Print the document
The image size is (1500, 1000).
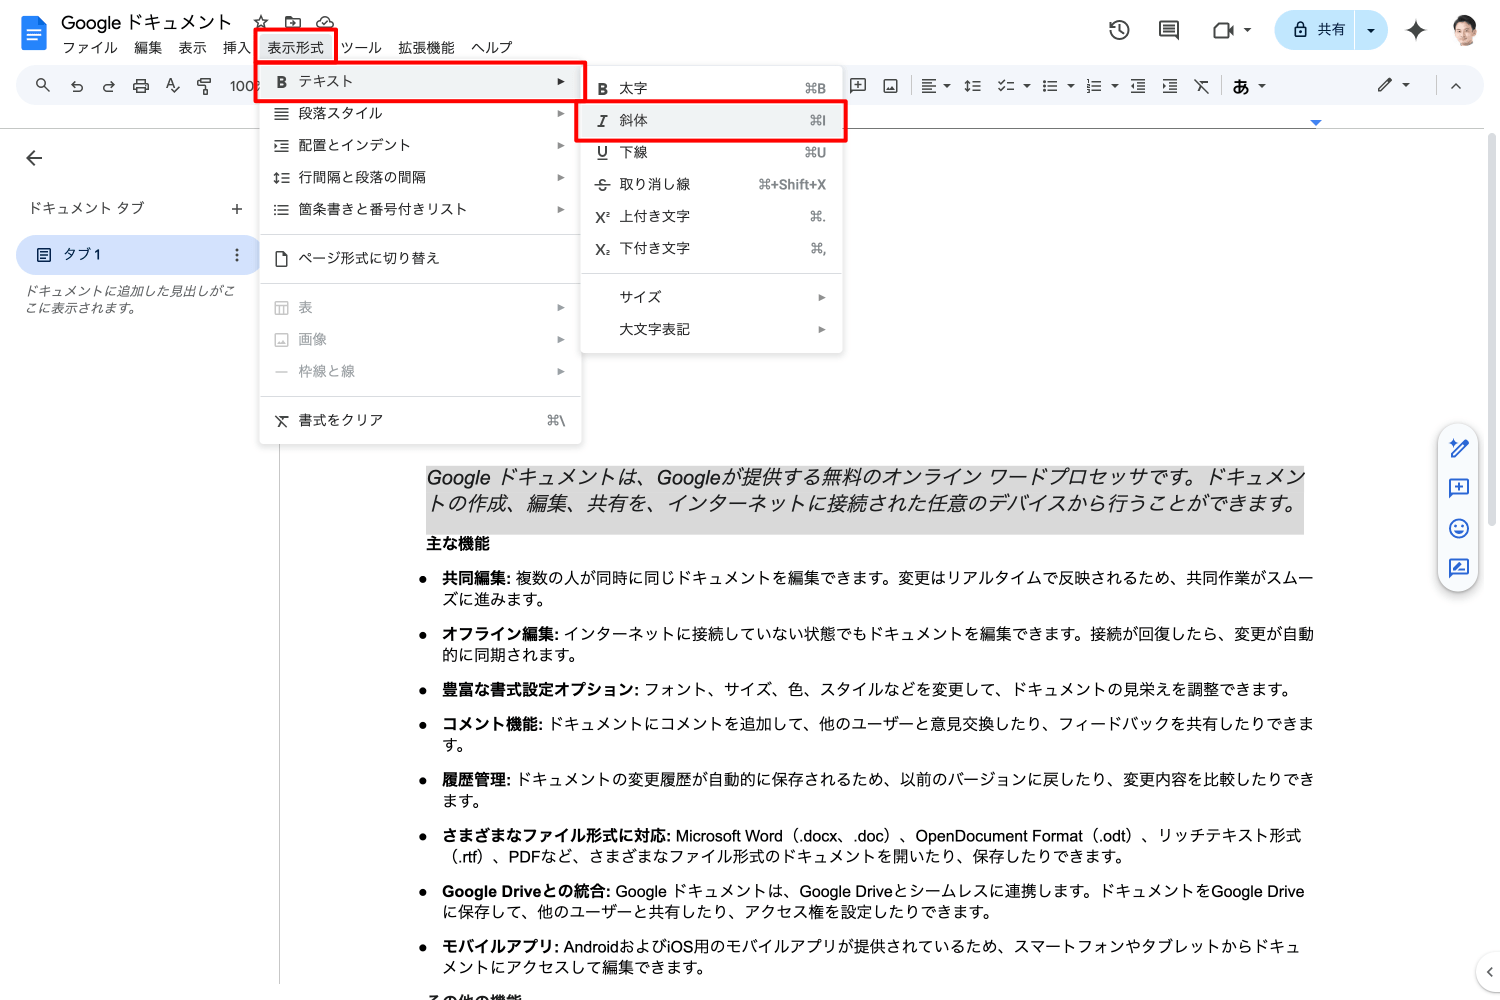(141, 86)
